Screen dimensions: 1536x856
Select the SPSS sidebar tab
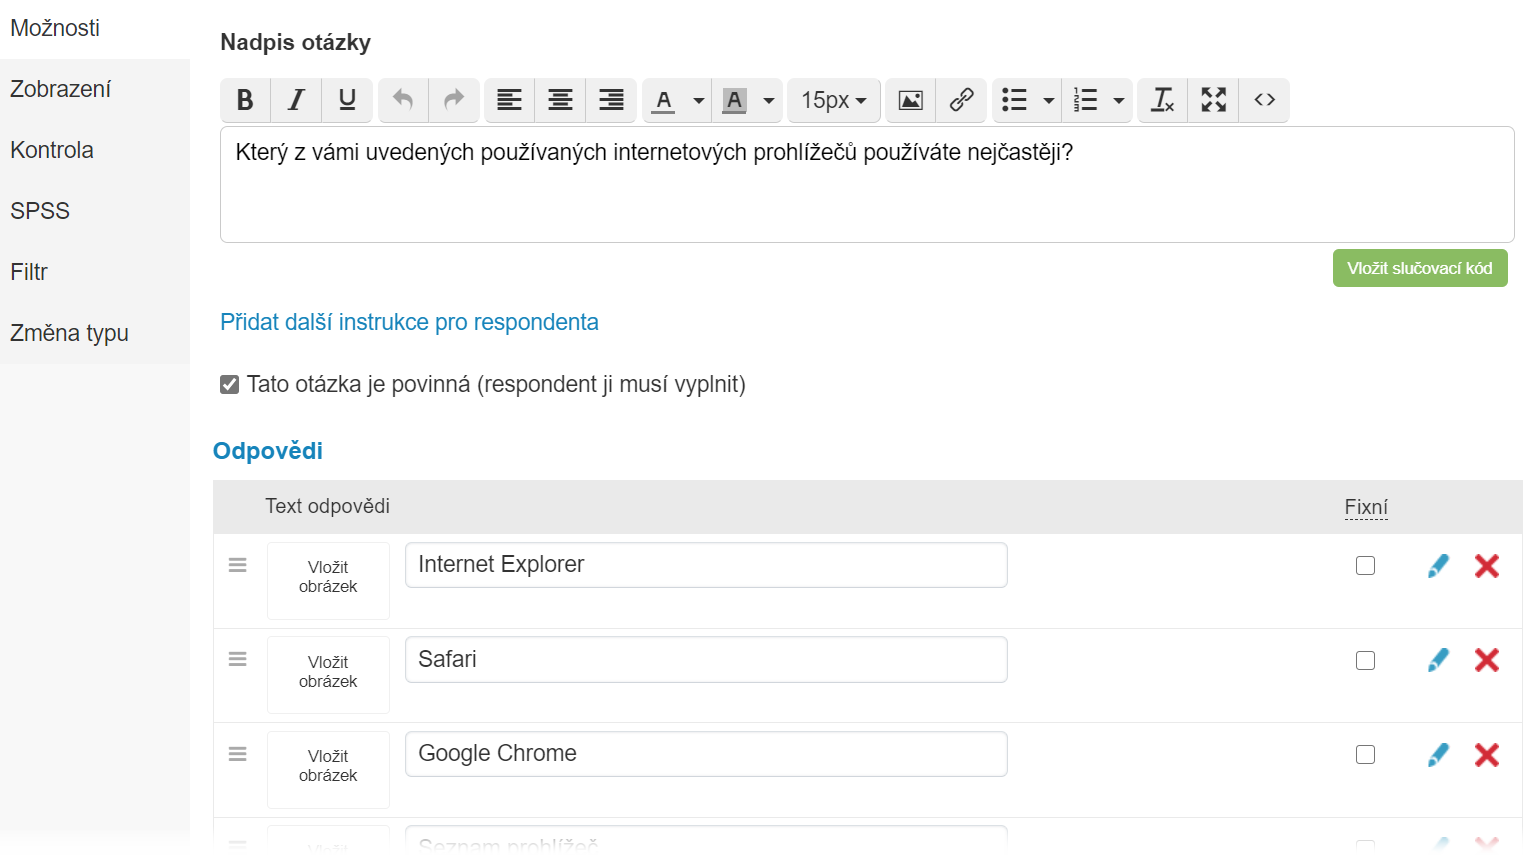pyautogui.click(x=95, y=211)
